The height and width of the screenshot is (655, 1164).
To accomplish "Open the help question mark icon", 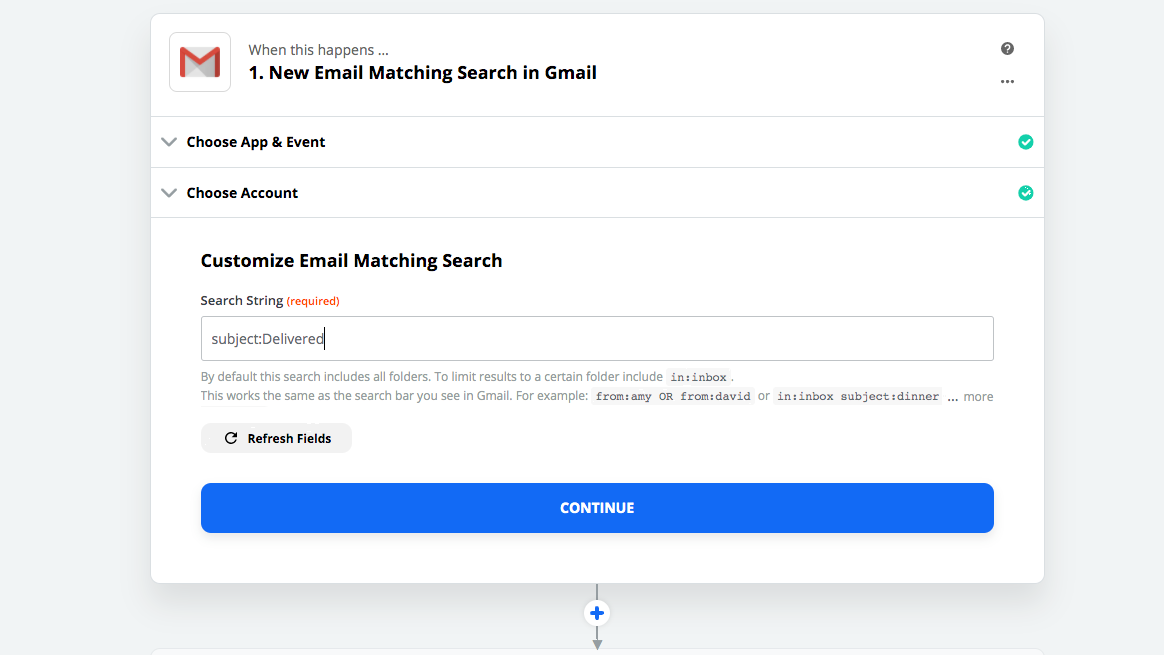I will [1007, 48].
